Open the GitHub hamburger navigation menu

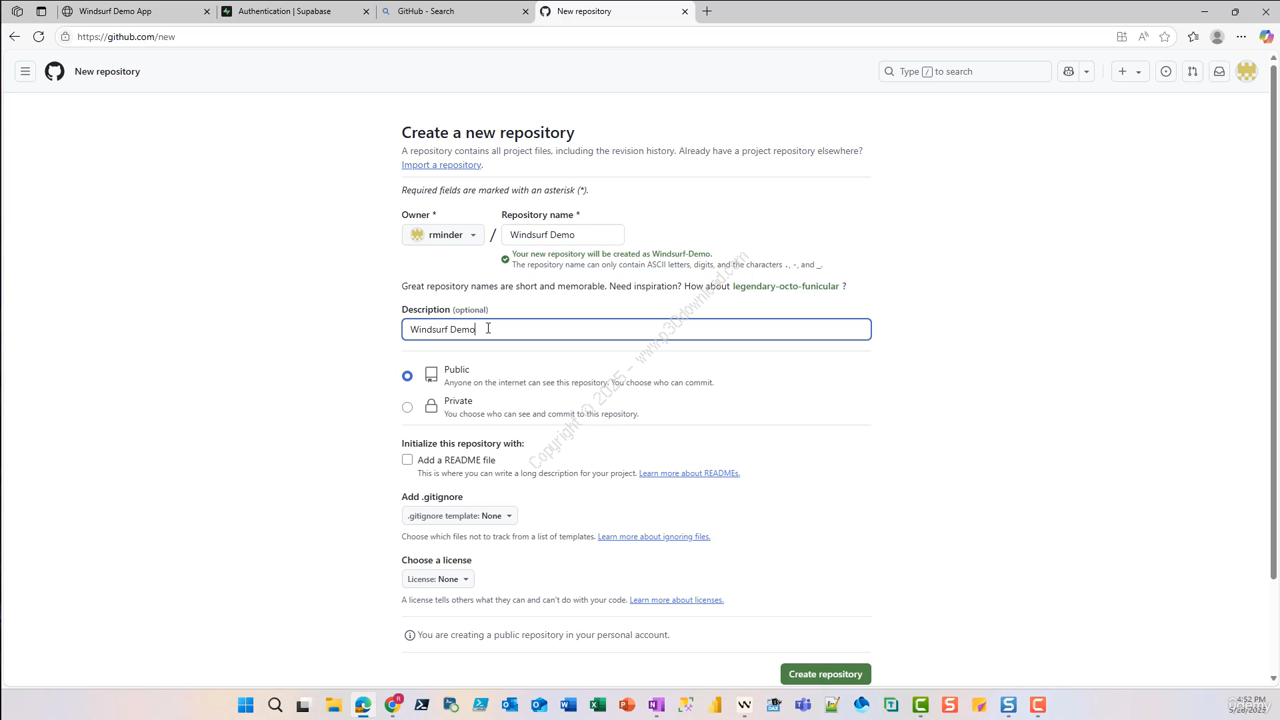[x=25, y=71]
